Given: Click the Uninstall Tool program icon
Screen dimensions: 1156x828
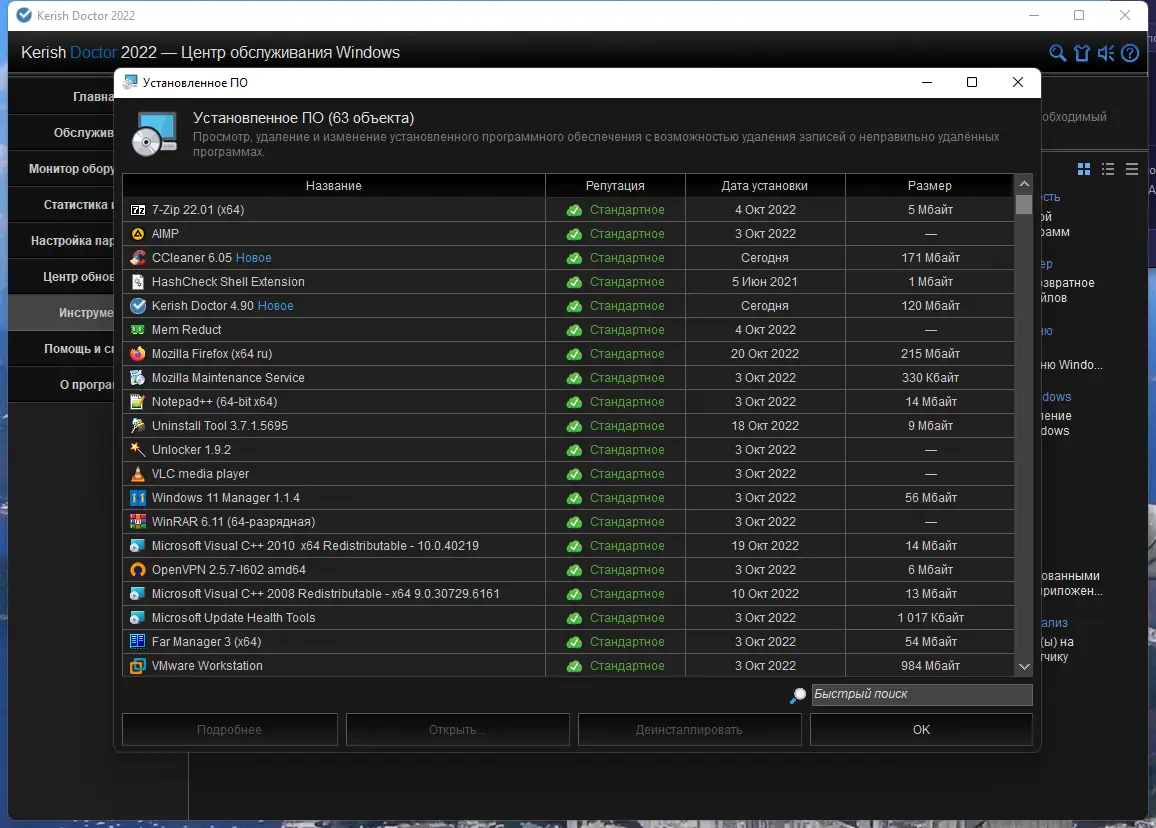Looking at the screenshot, I should click(138, 425).
